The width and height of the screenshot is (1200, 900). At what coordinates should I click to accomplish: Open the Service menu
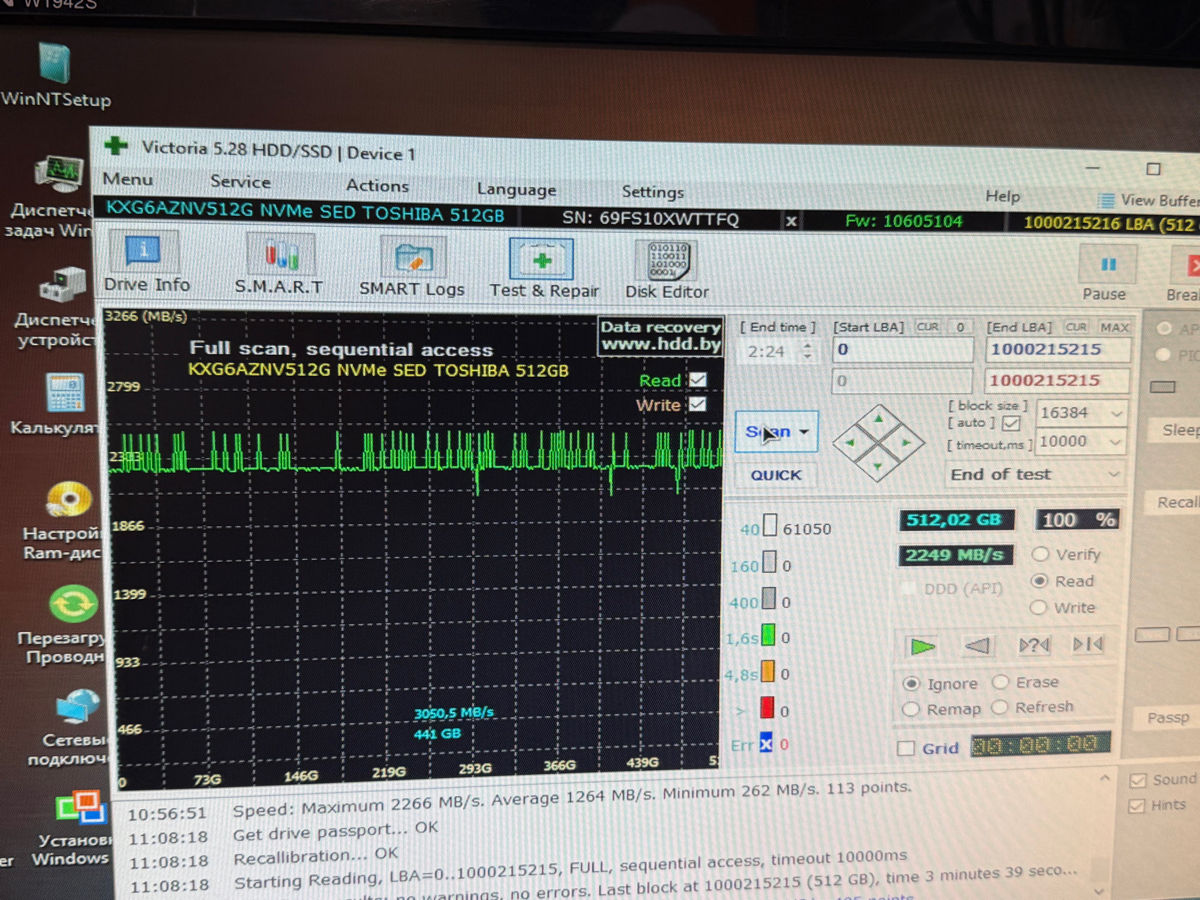click(x=240, y=182)
